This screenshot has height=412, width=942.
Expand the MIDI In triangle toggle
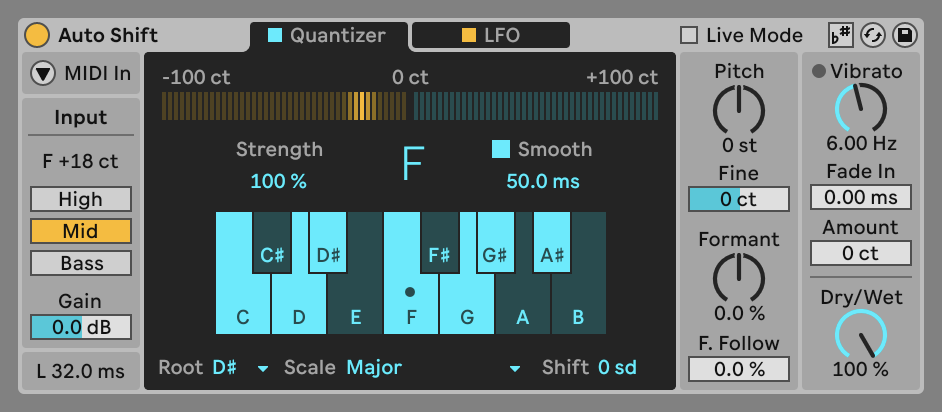pos(43,73)
